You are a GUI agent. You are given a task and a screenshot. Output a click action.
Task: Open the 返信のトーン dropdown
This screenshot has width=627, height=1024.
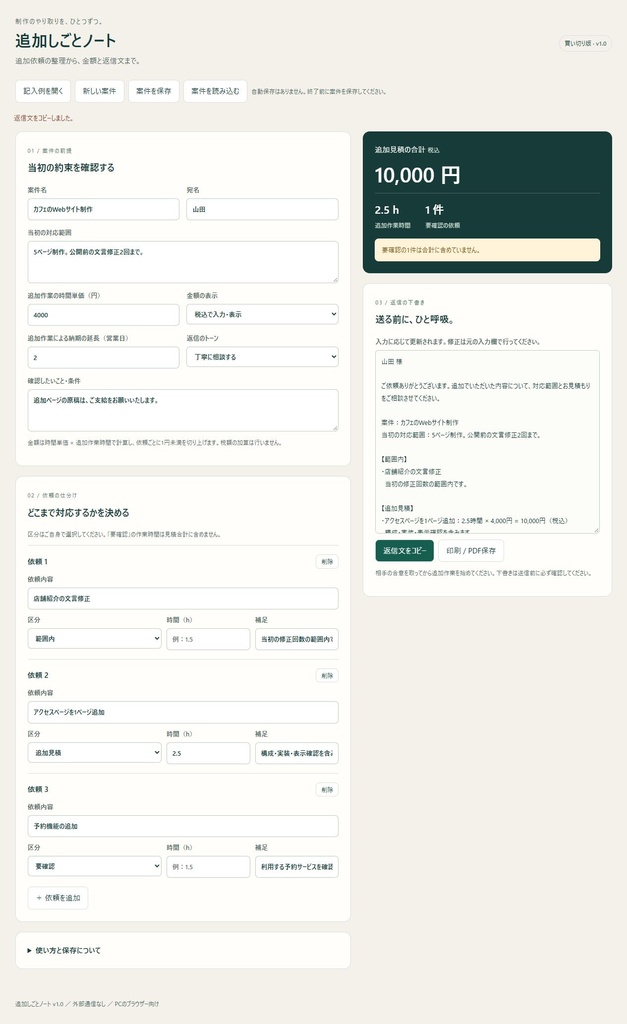point(263,357)
